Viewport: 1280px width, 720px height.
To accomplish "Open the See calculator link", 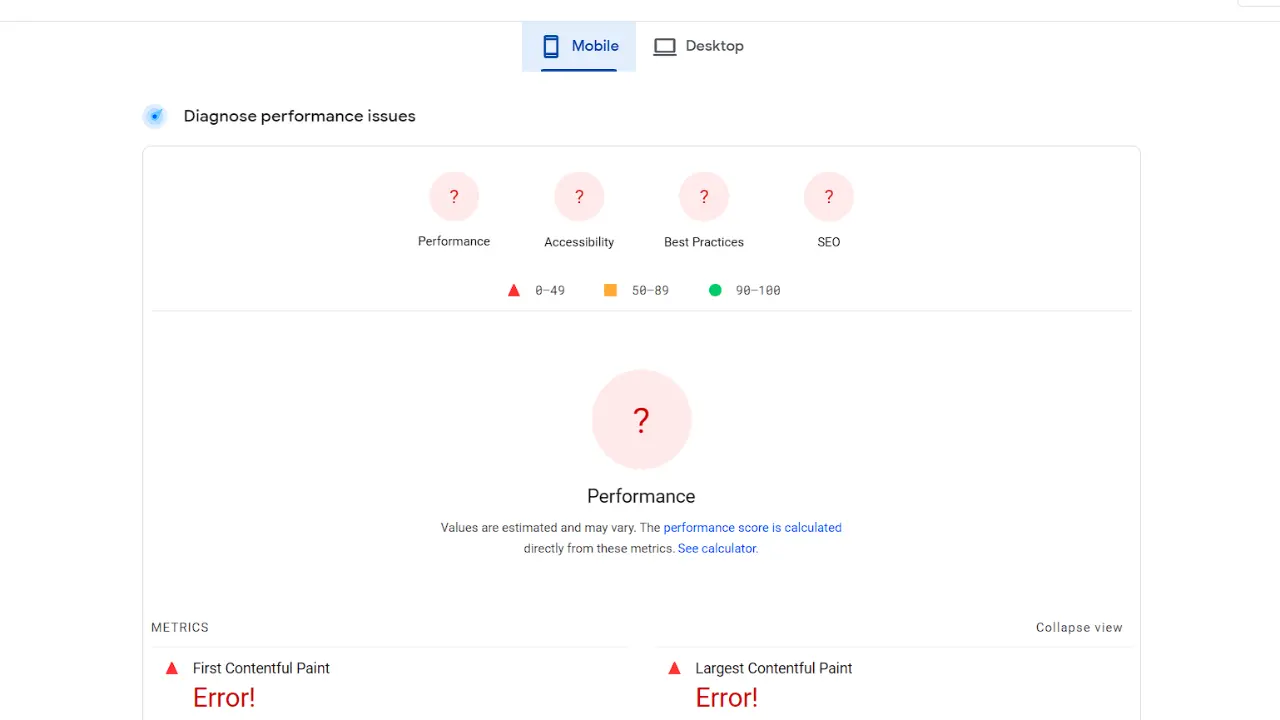I will (x=717, y=549).
